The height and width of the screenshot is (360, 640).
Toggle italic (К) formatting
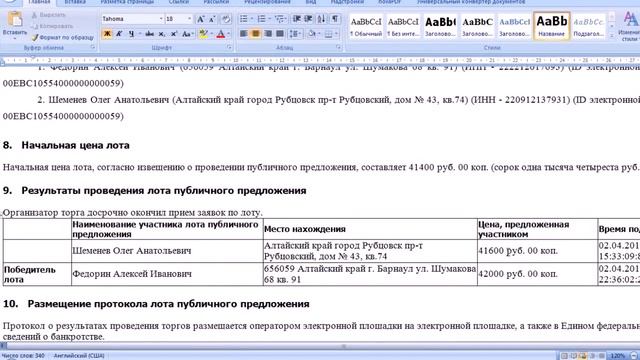[119, 34]
